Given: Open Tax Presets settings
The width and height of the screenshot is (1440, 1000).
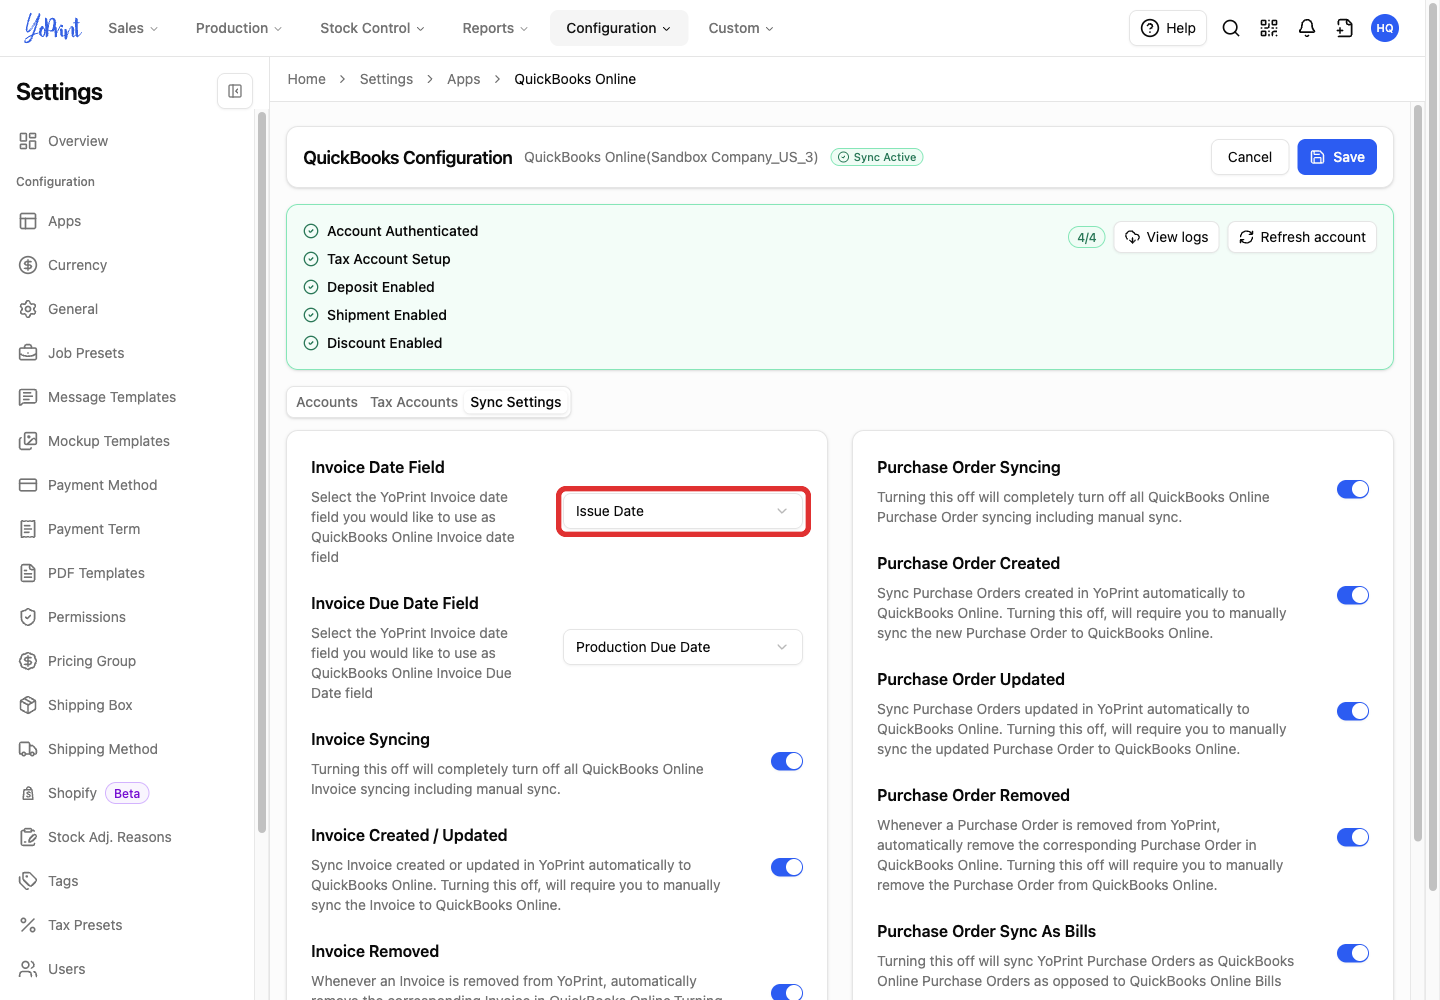Looking at the screenshot, I should tap(85, 925).
